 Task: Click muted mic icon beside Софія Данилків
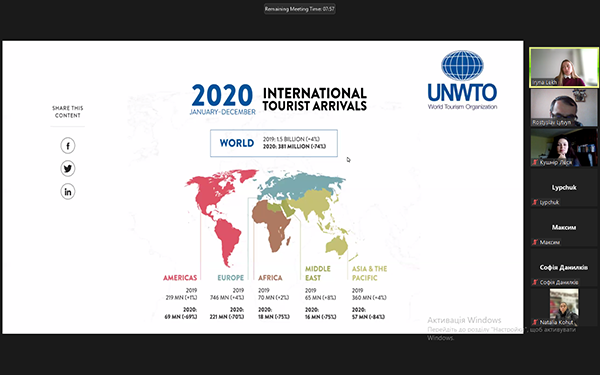coord(535,282)
